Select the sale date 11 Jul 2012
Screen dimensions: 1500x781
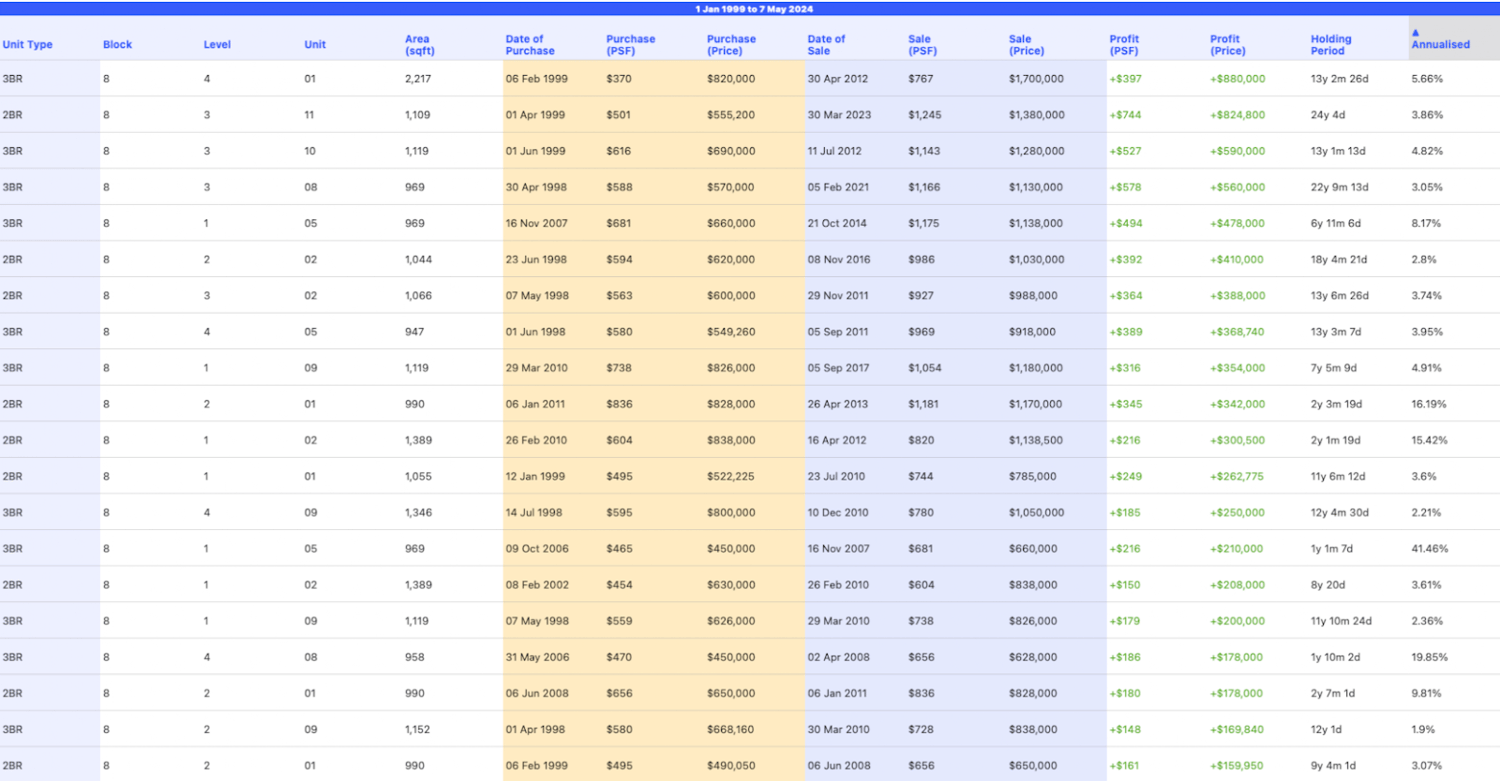point(836,151)
